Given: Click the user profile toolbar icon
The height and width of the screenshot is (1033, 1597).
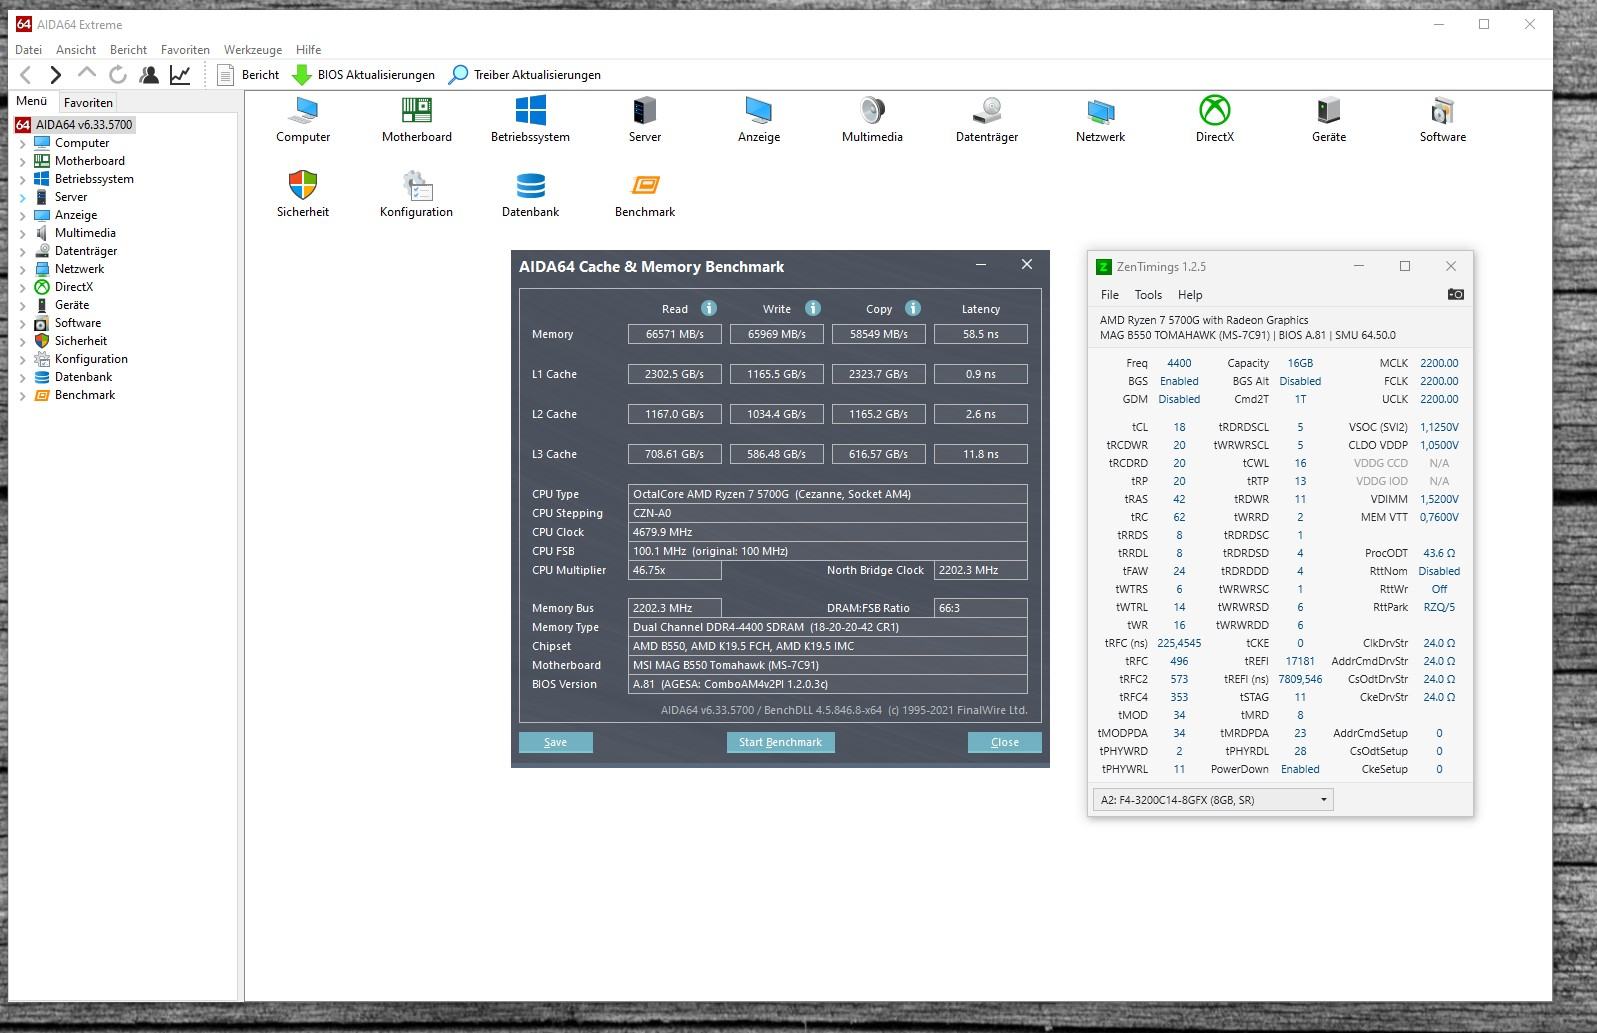Looking at the screenshot, I should (x=149, y=75).
